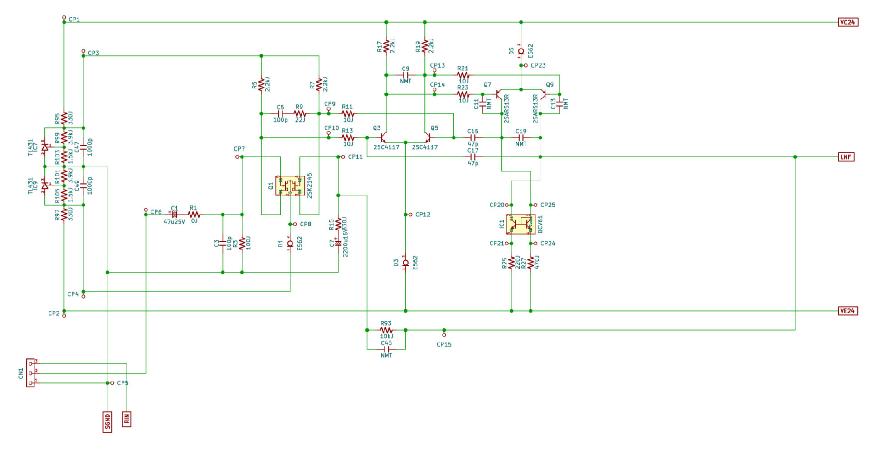Select the CP25 test point label
The height and width of the screenshot is (450, 890).
click(x=548, y=204)
